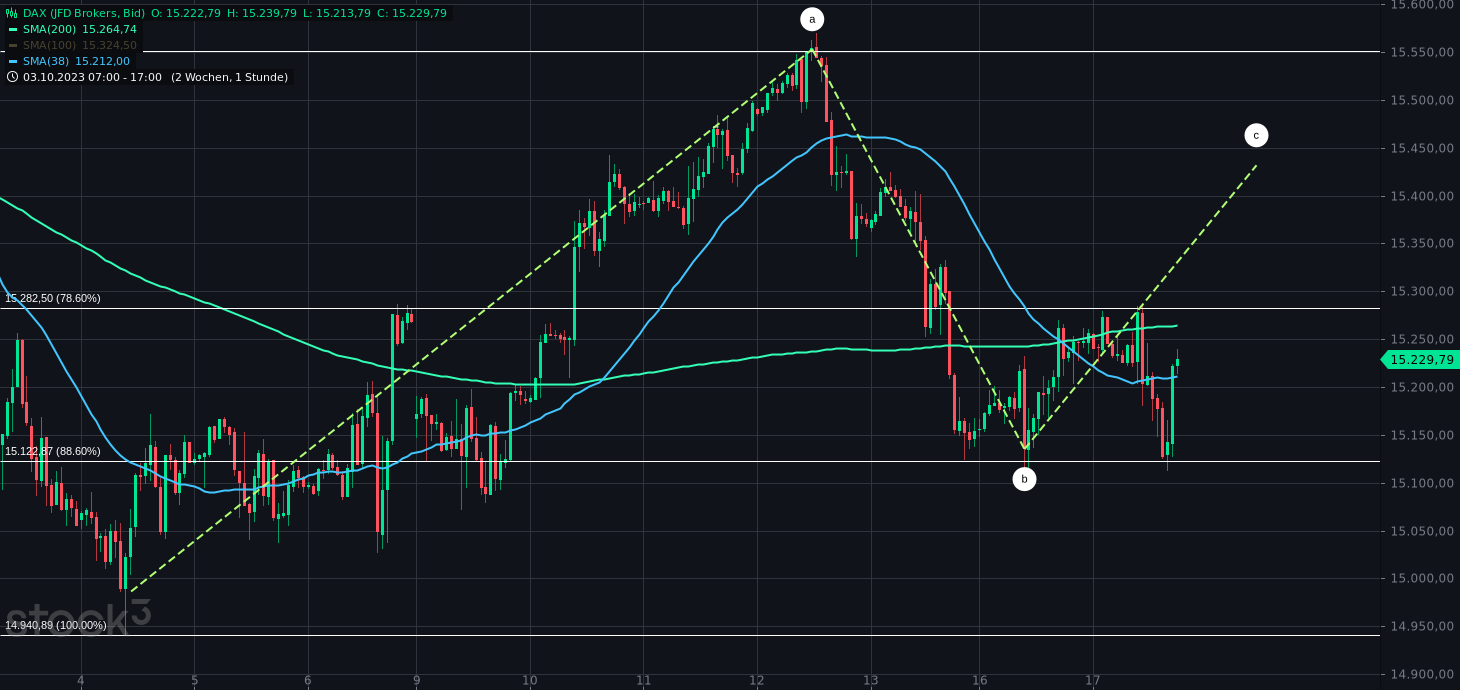Toggle visibility of the SMA(200) indicator

coord(12,29)
